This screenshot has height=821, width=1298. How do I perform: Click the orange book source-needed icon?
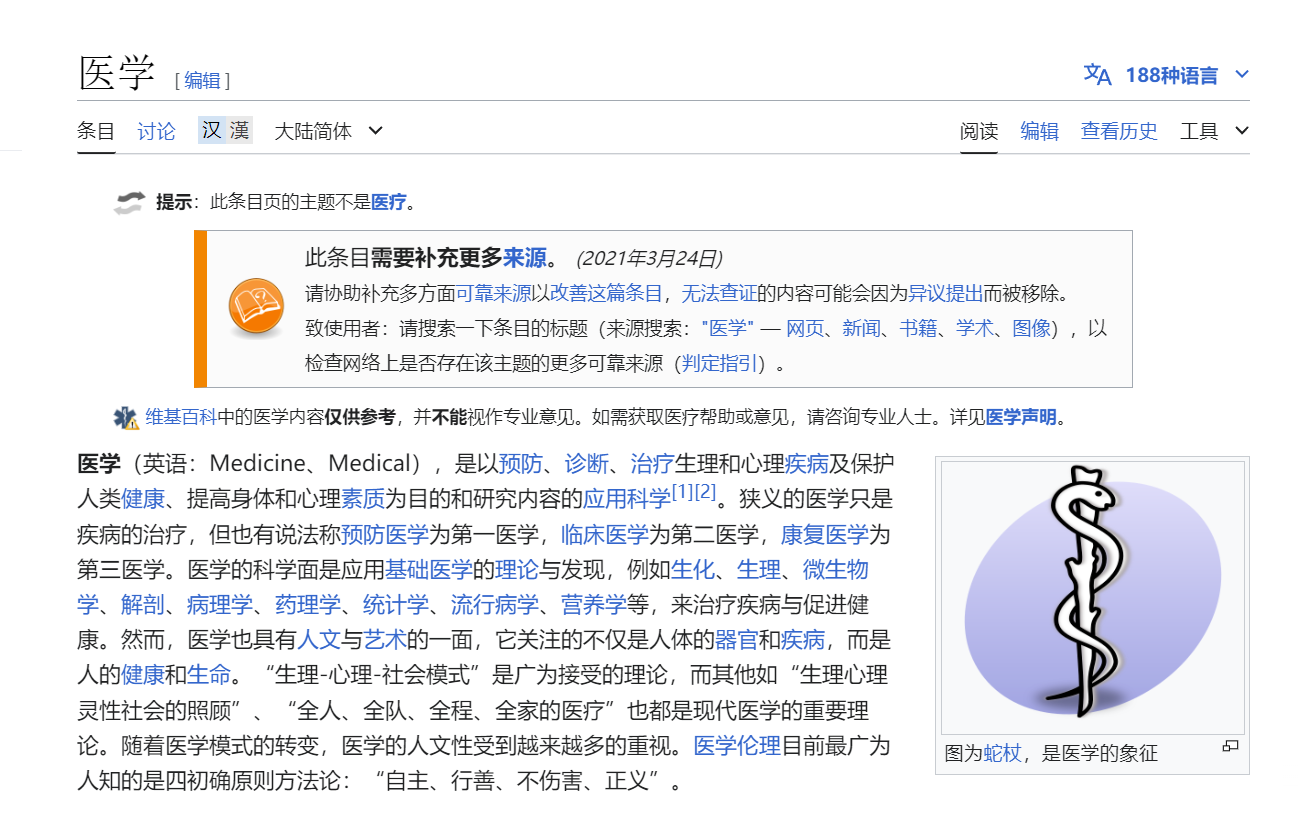tap(256, 306)
